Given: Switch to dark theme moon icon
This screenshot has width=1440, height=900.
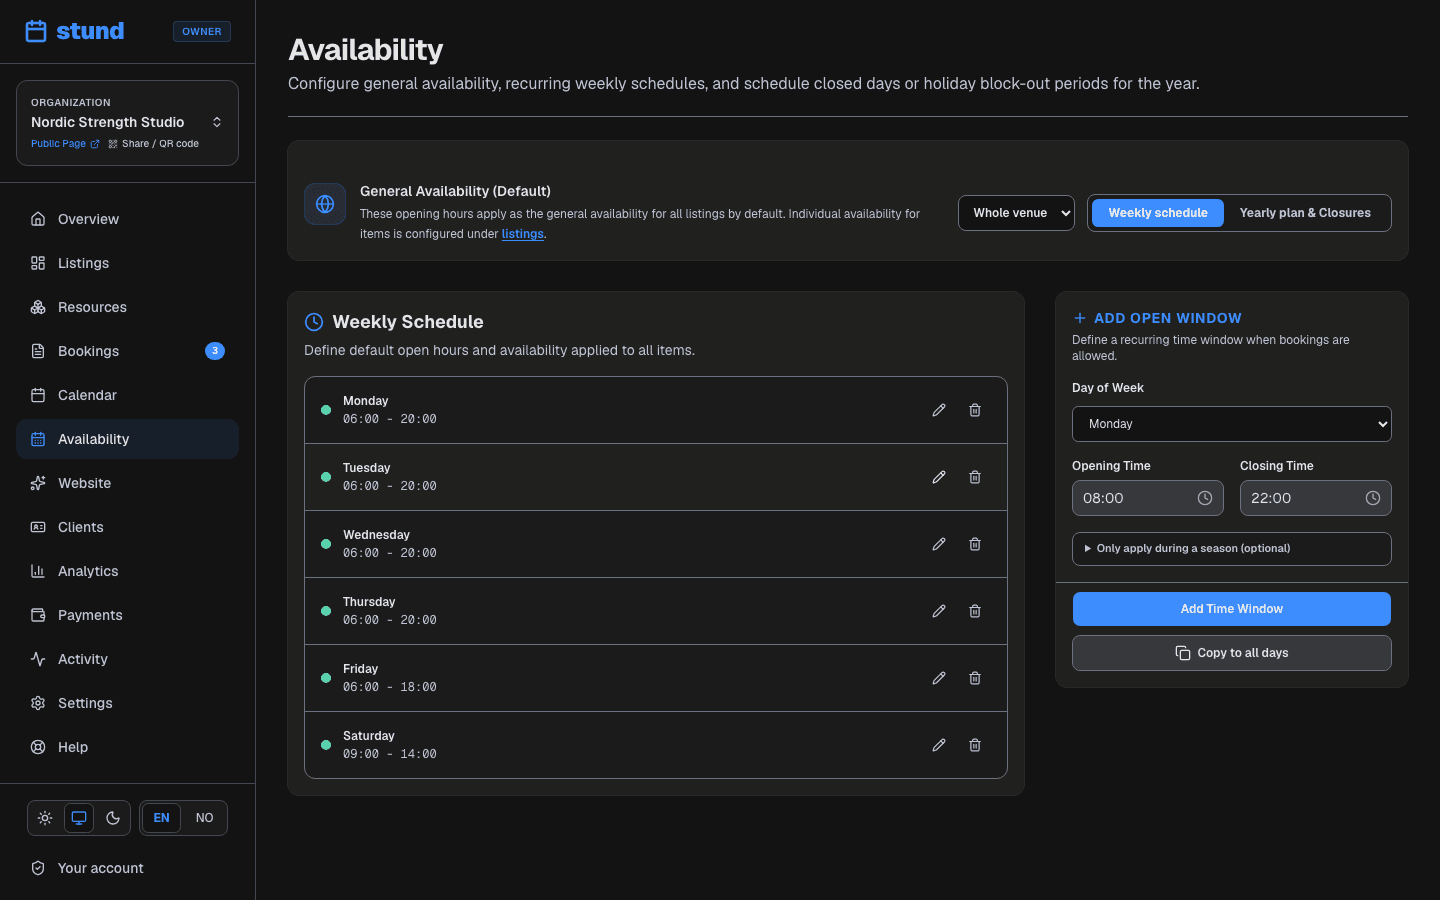Looking at the screenshot, I should (x=113, y=818).
